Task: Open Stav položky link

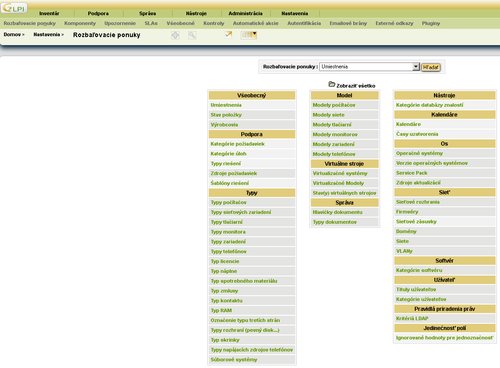Action: point(226,115)
